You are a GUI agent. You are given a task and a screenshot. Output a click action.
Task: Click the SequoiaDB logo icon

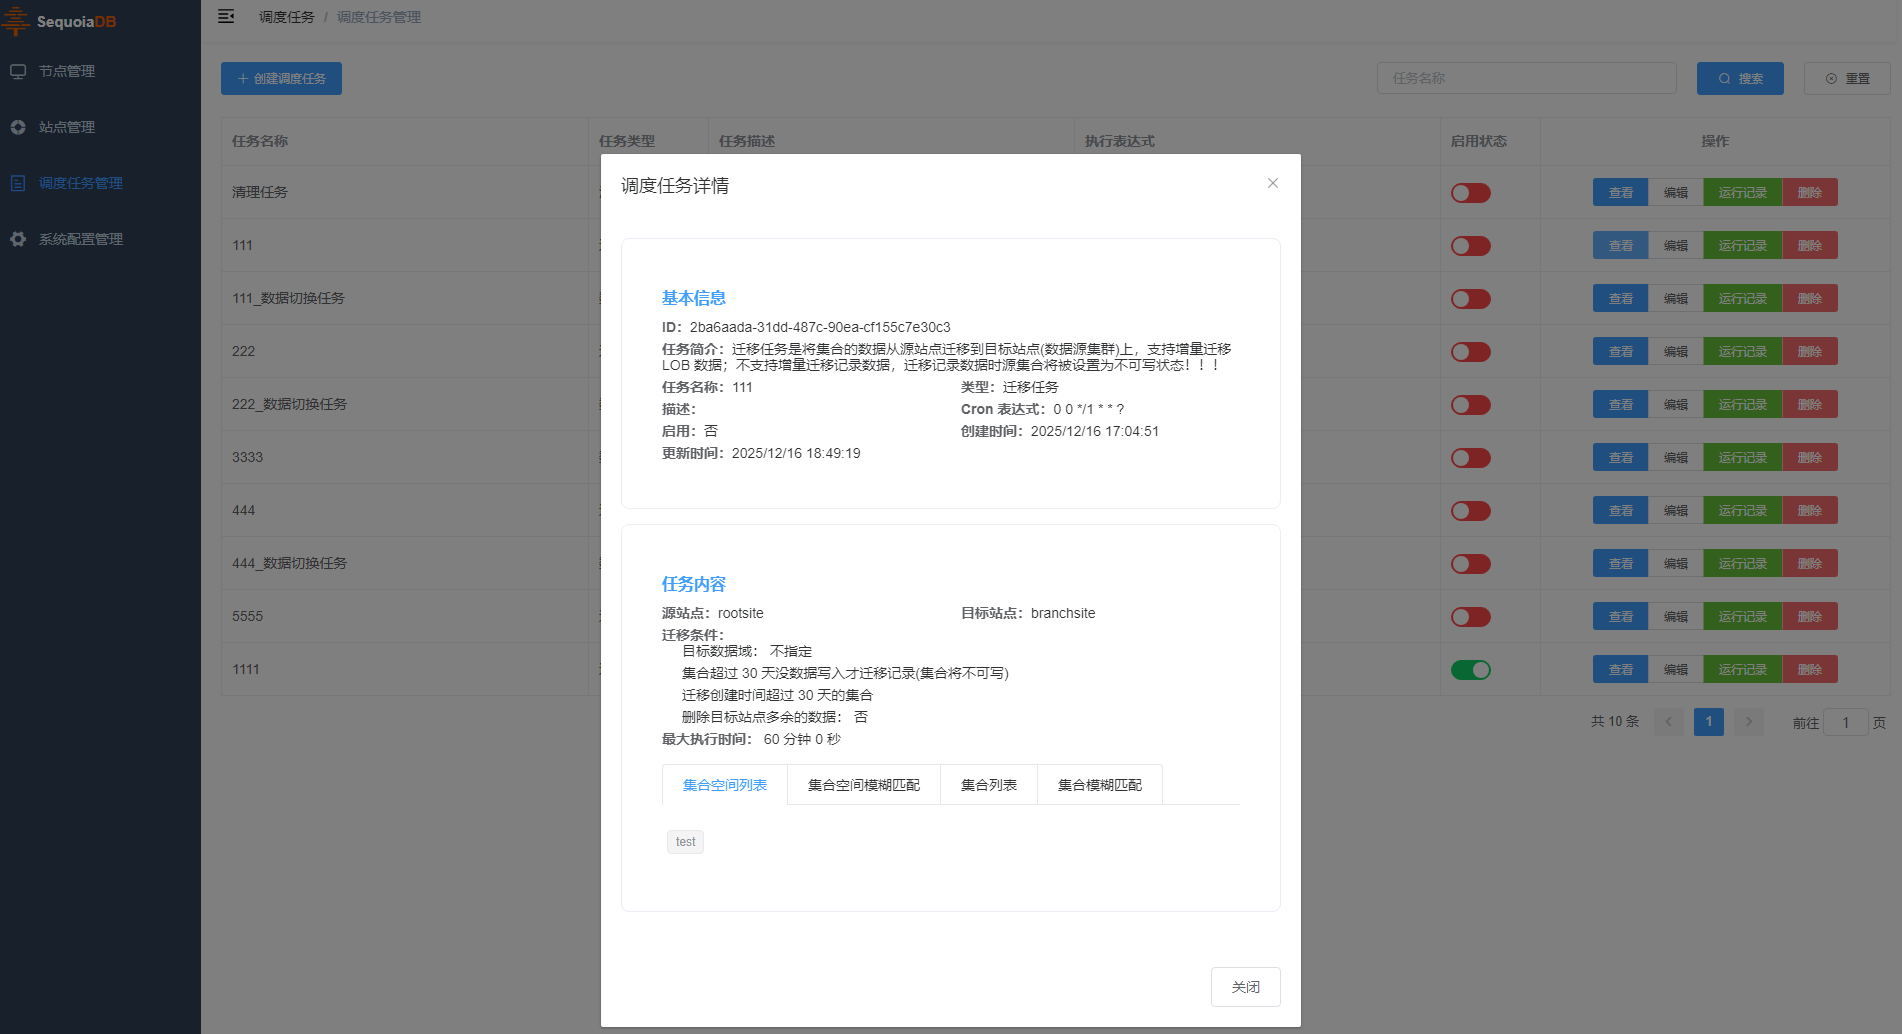[x=17, y=21]
